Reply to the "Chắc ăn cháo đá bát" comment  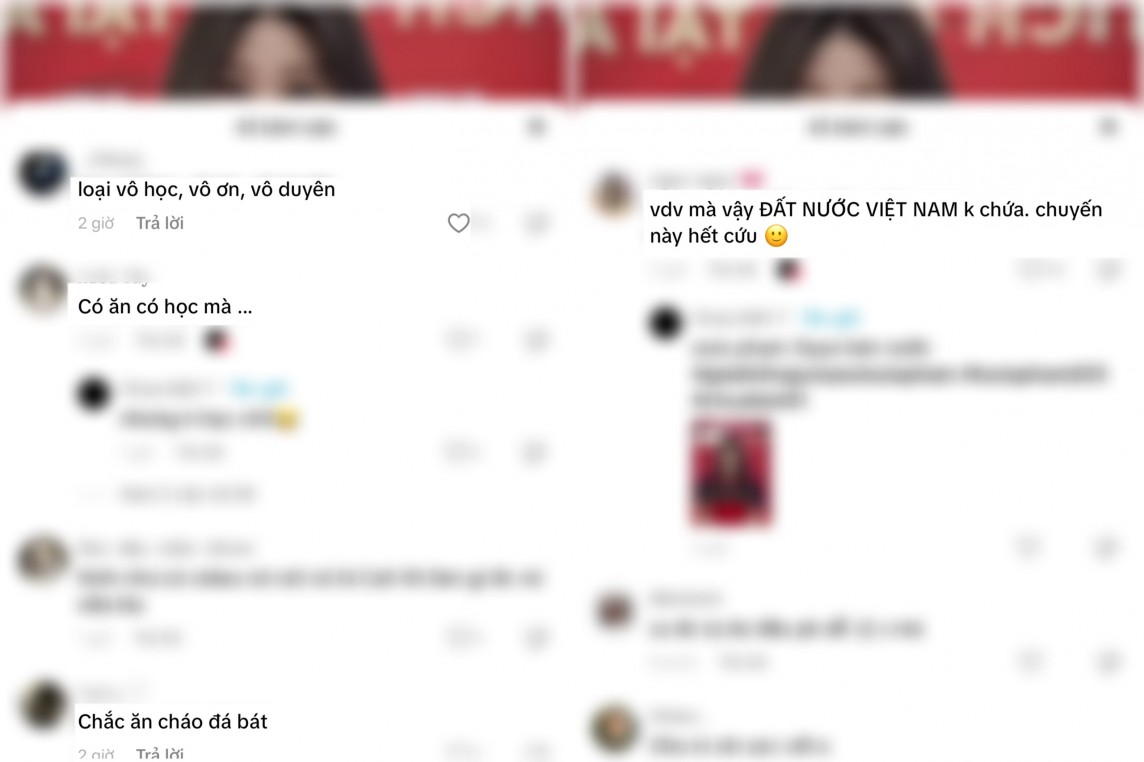coord(159,753)
